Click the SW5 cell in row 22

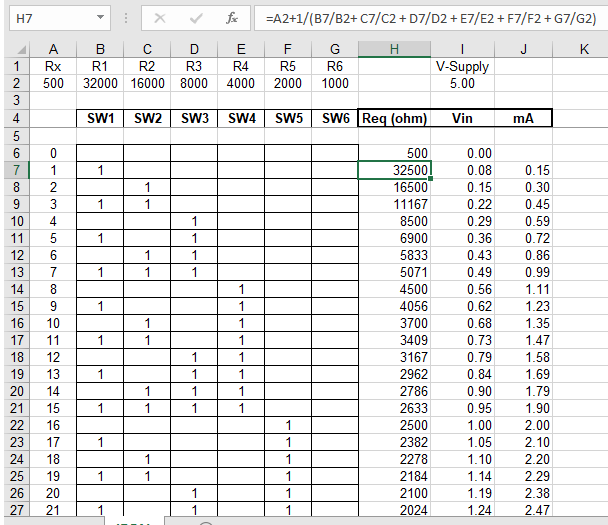pyautogui.click(x=288, y=425)
